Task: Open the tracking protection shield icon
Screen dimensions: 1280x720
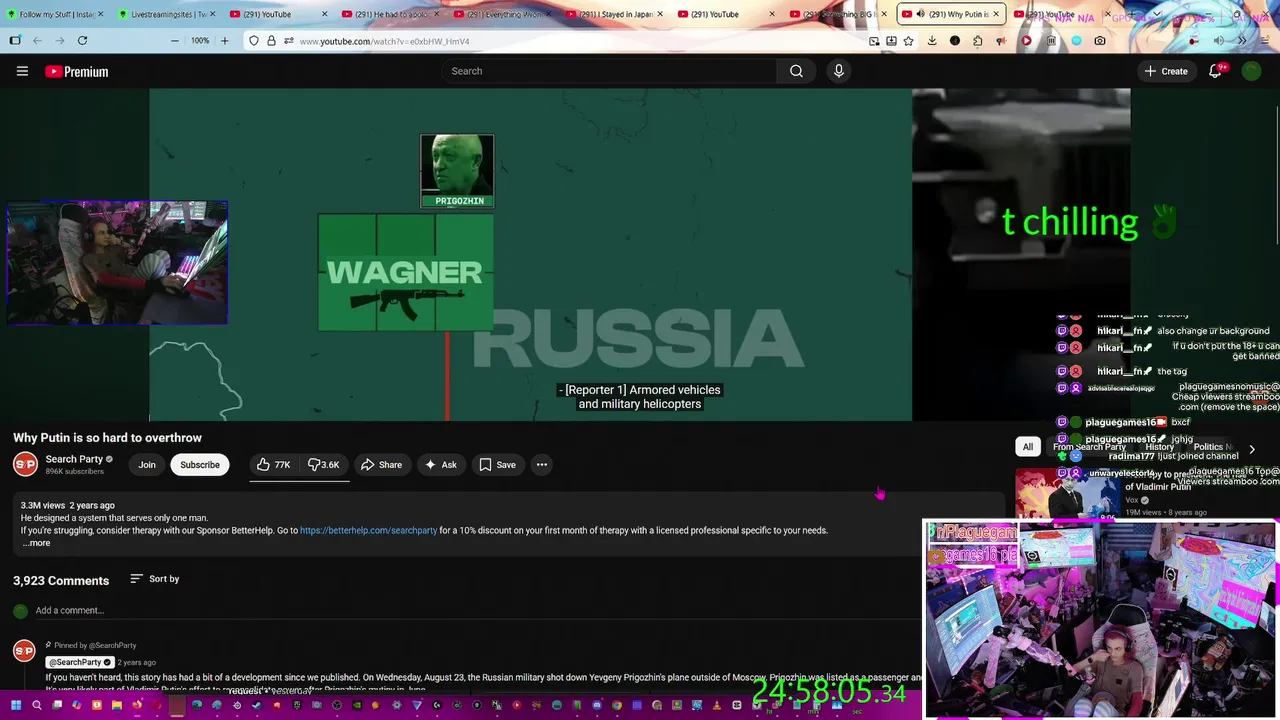Action: point(254,41)
